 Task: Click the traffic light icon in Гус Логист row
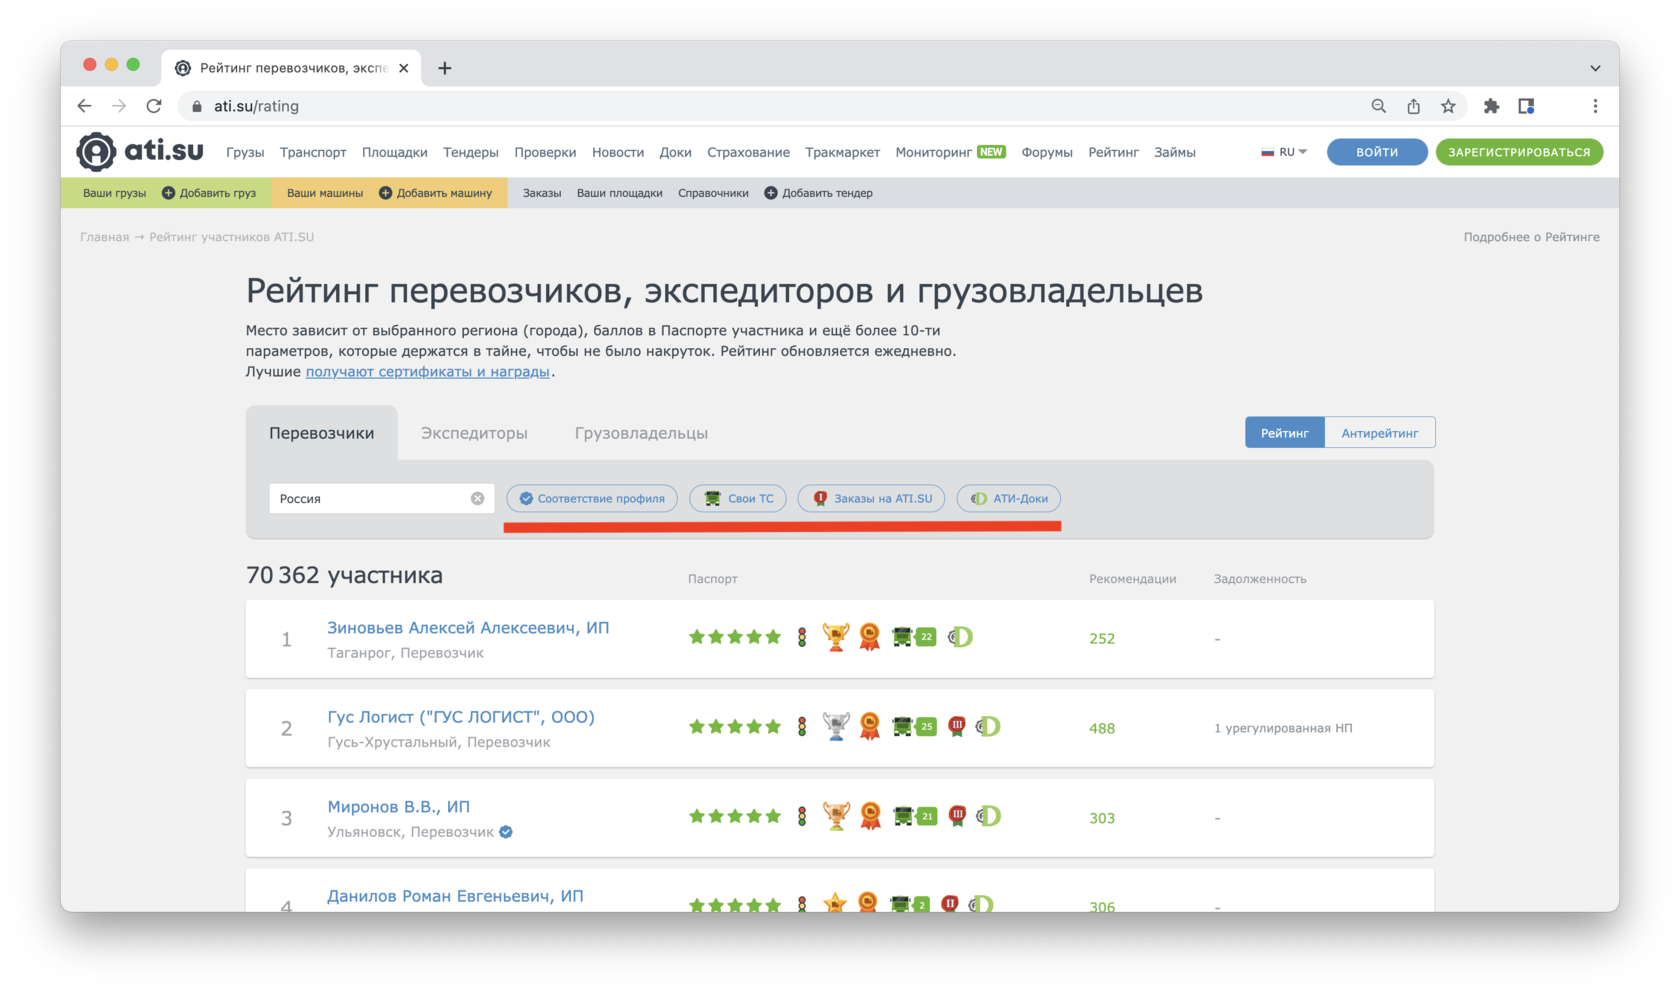coord(802,727)
